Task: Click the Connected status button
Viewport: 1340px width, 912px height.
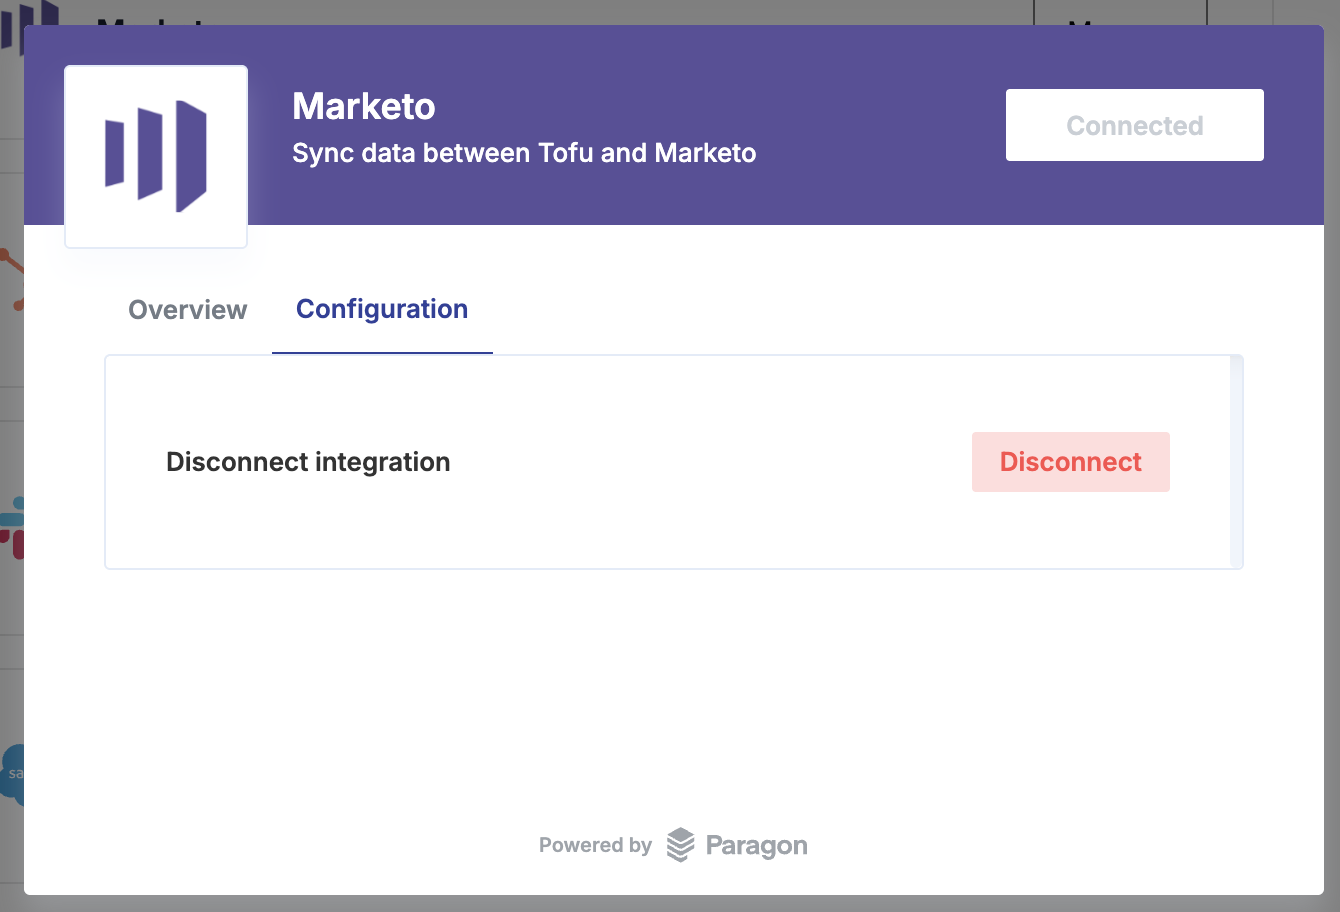Action: point(1135,125)
